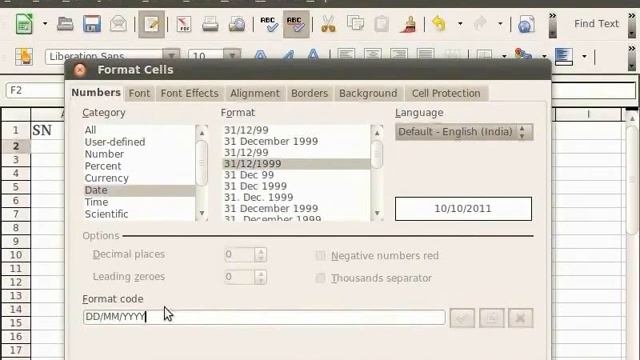Select All in the Category list

tap(139, 130)
